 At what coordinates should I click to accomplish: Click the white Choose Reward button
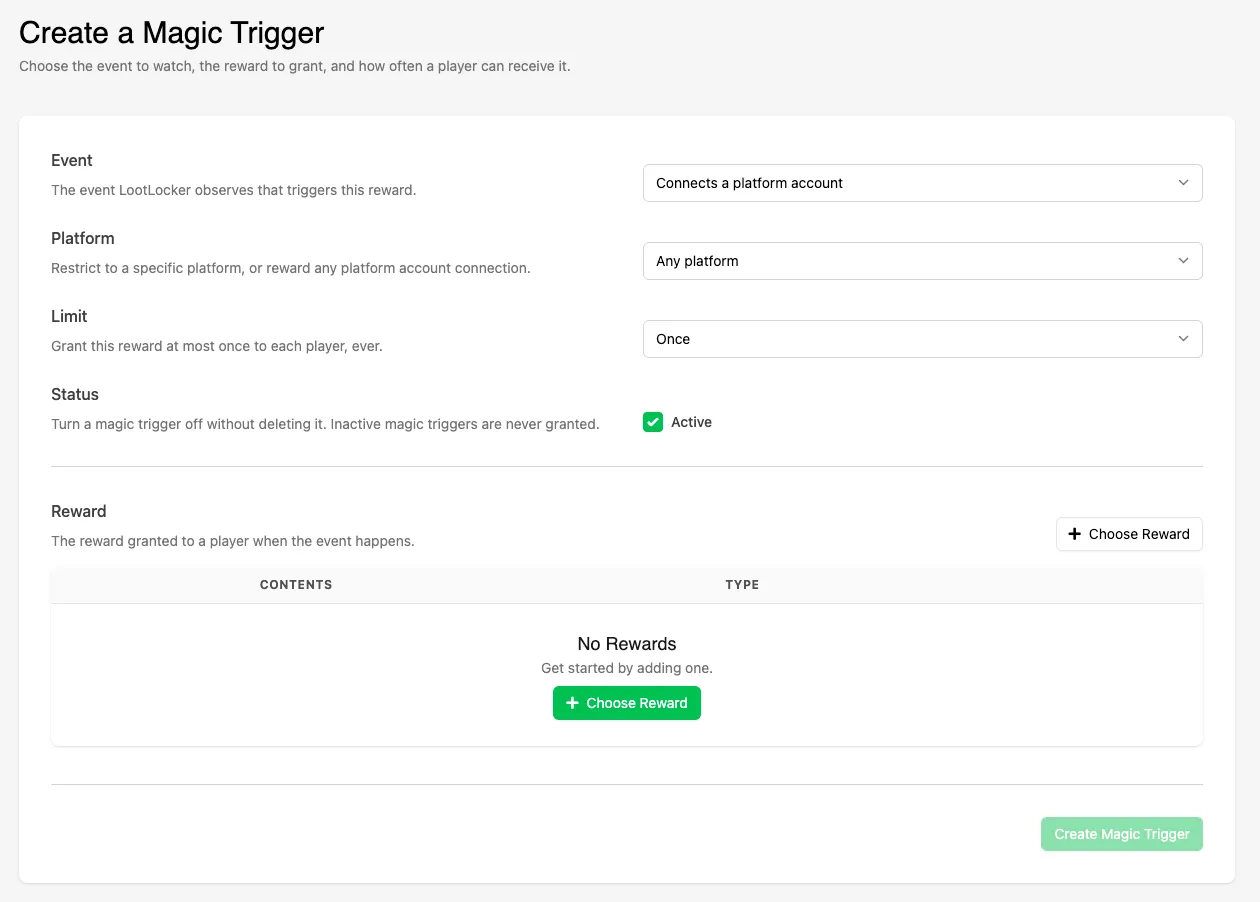1129,534
